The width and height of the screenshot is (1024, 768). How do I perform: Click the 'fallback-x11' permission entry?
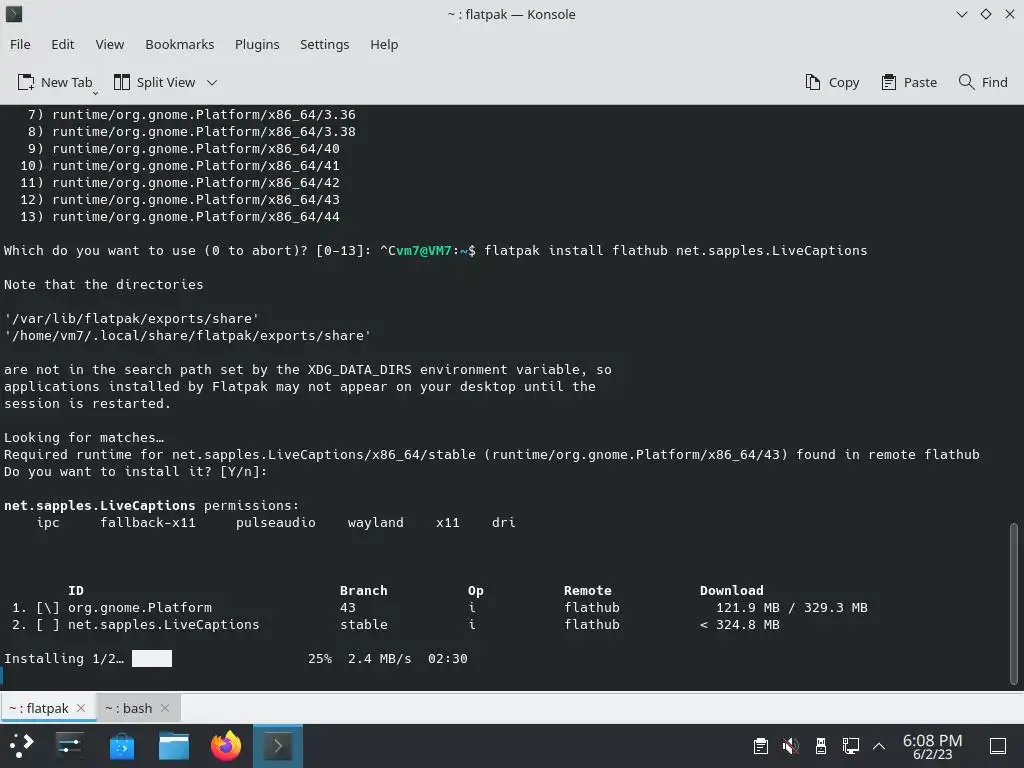(148, 522)
